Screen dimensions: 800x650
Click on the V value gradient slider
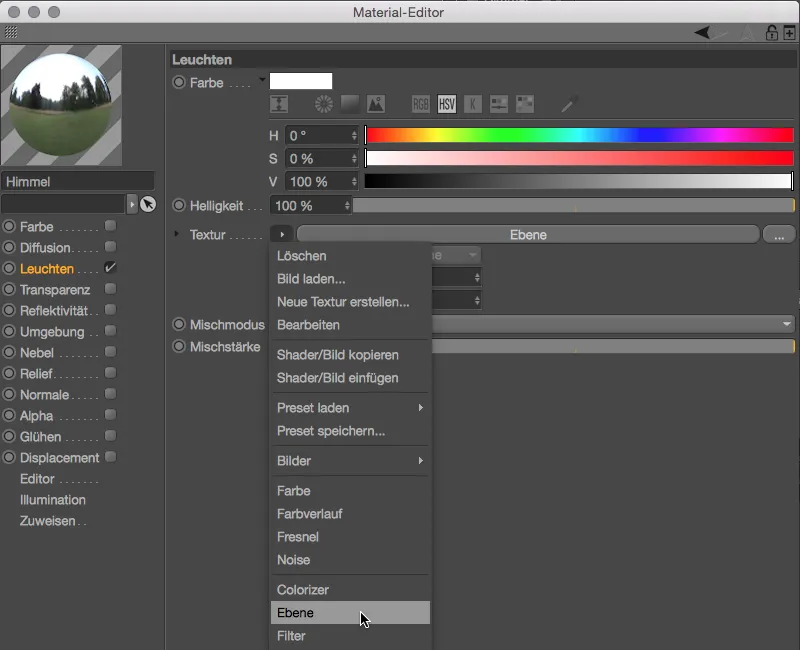[579, 181]
